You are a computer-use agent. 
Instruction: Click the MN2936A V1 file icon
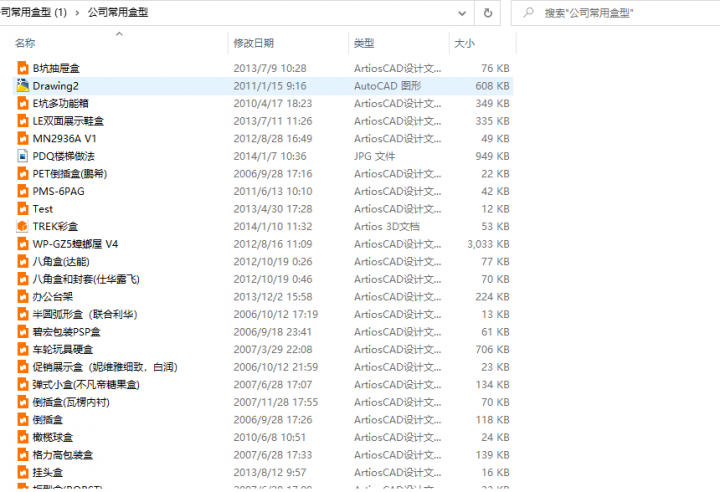tap(22, 139)
